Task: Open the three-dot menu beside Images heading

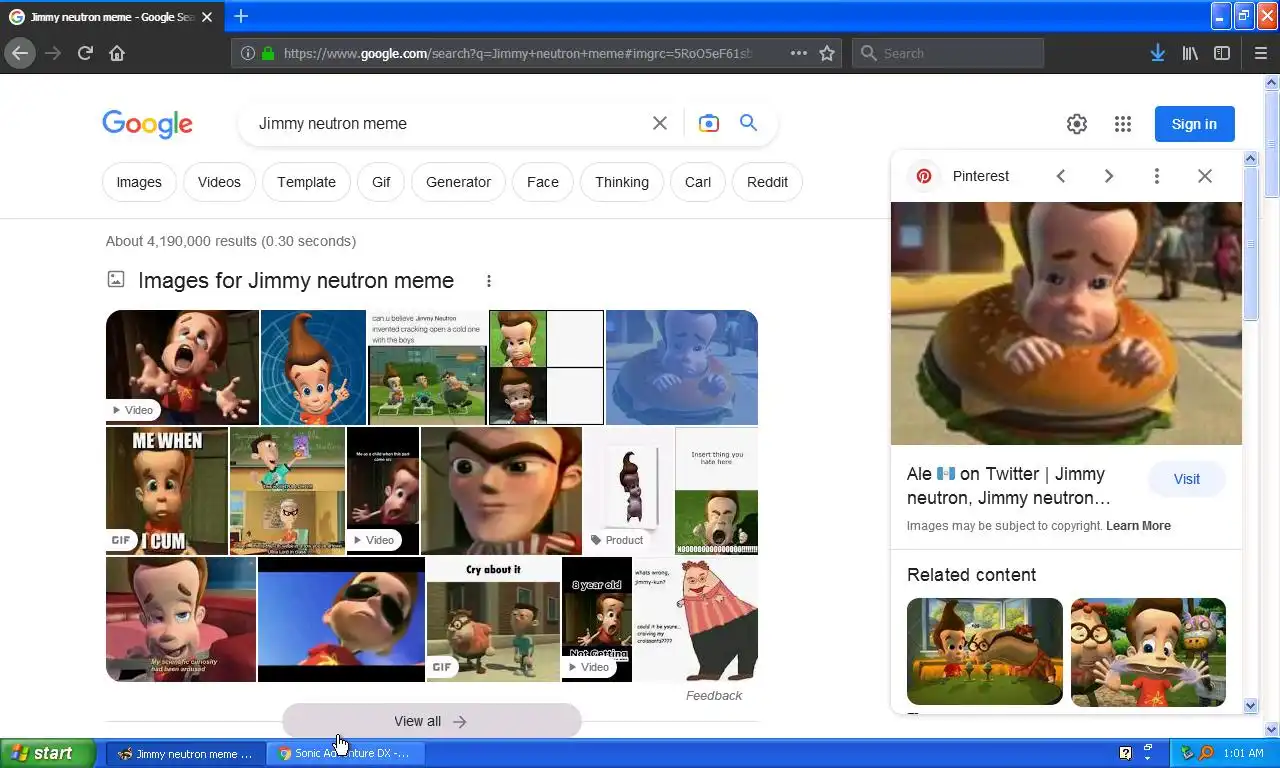Action: (489, 281)
